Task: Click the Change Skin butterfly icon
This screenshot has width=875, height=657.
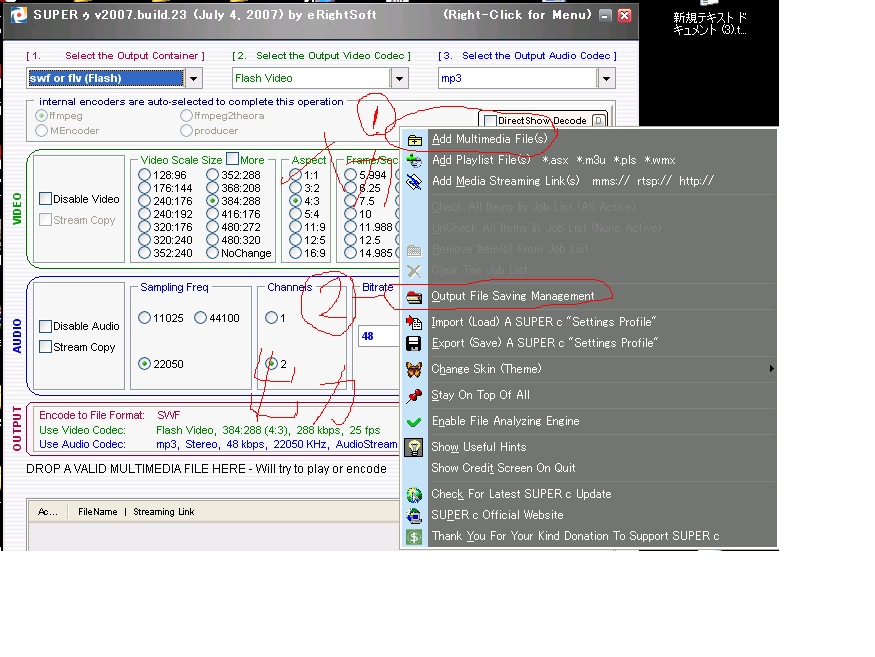Action: coord(414,370)
